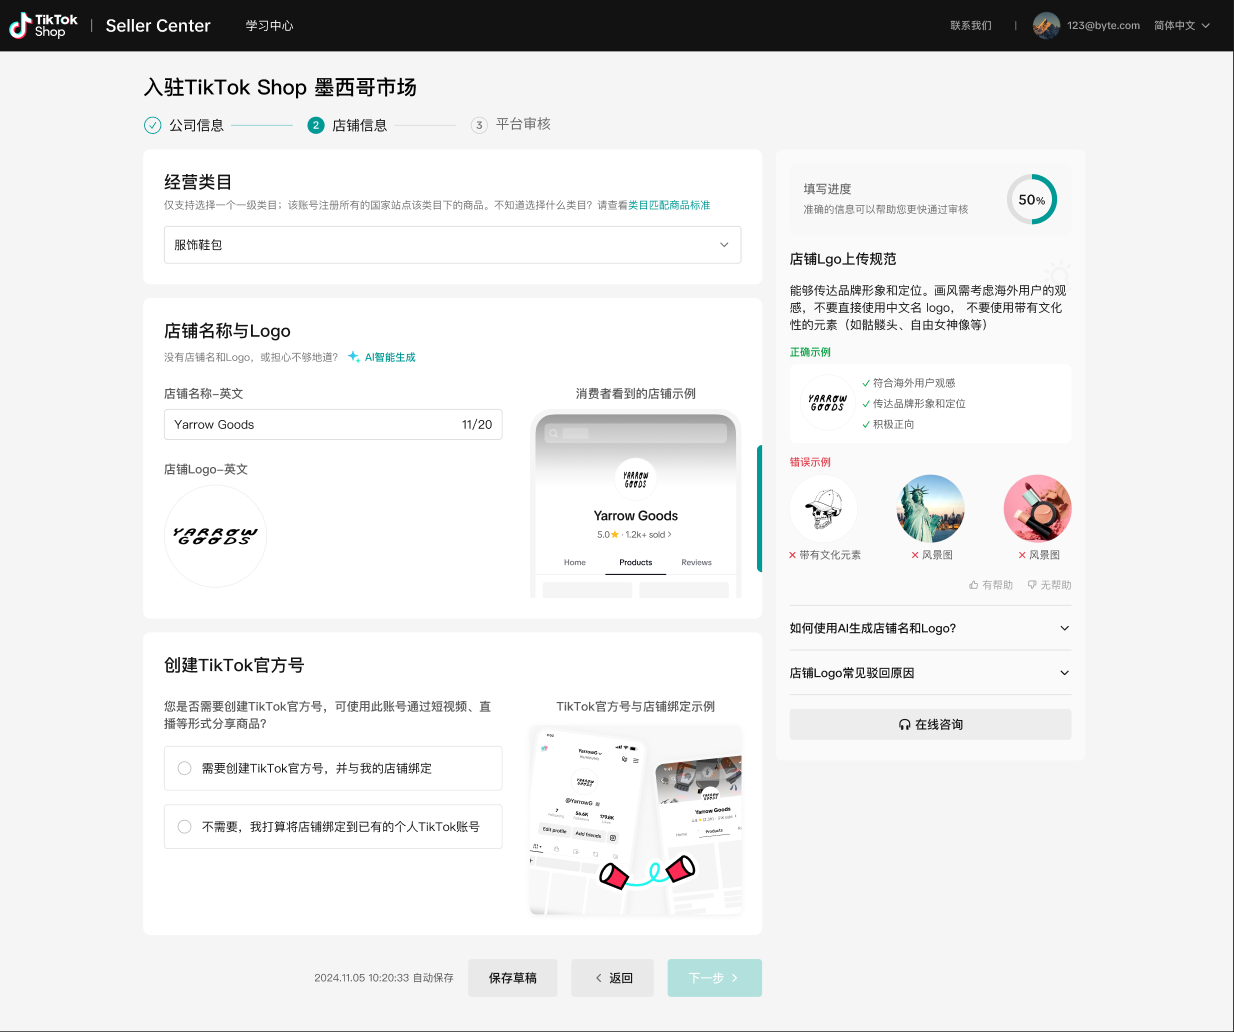The height and width of the screenshot is (1032, 1234).
Task: Click the step 2 店铺信息 circle
Action: (x=316, y=125)
